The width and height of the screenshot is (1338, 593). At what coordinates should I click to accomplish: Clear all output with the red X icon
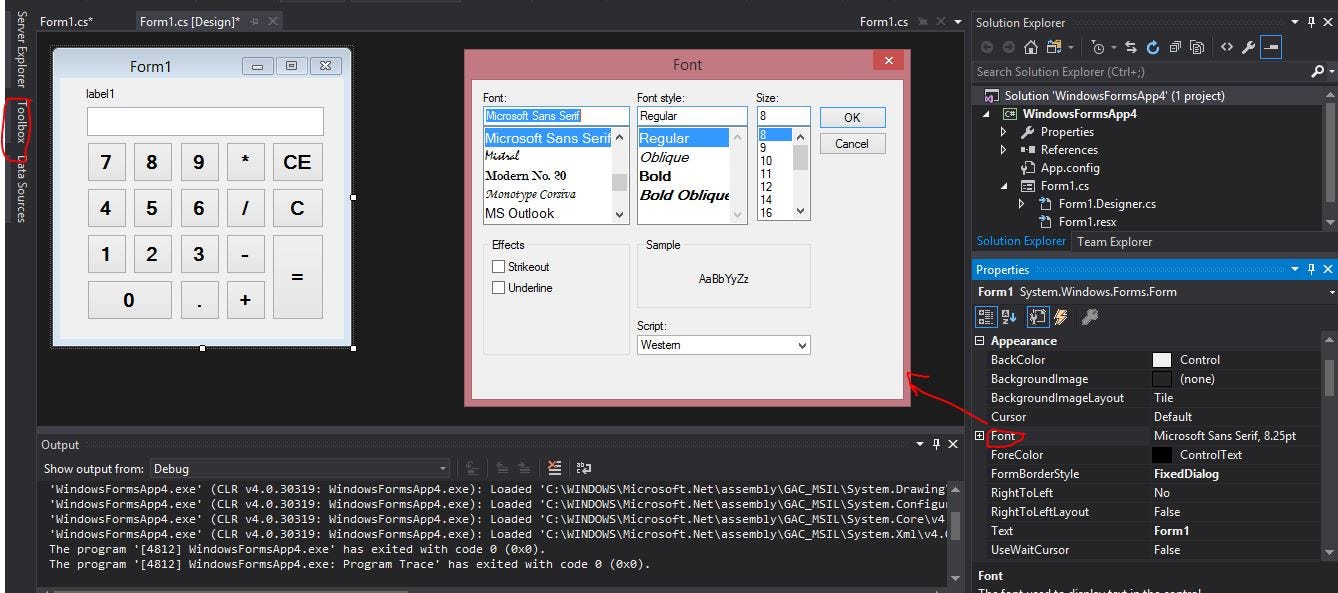click(x=555, y=468)
